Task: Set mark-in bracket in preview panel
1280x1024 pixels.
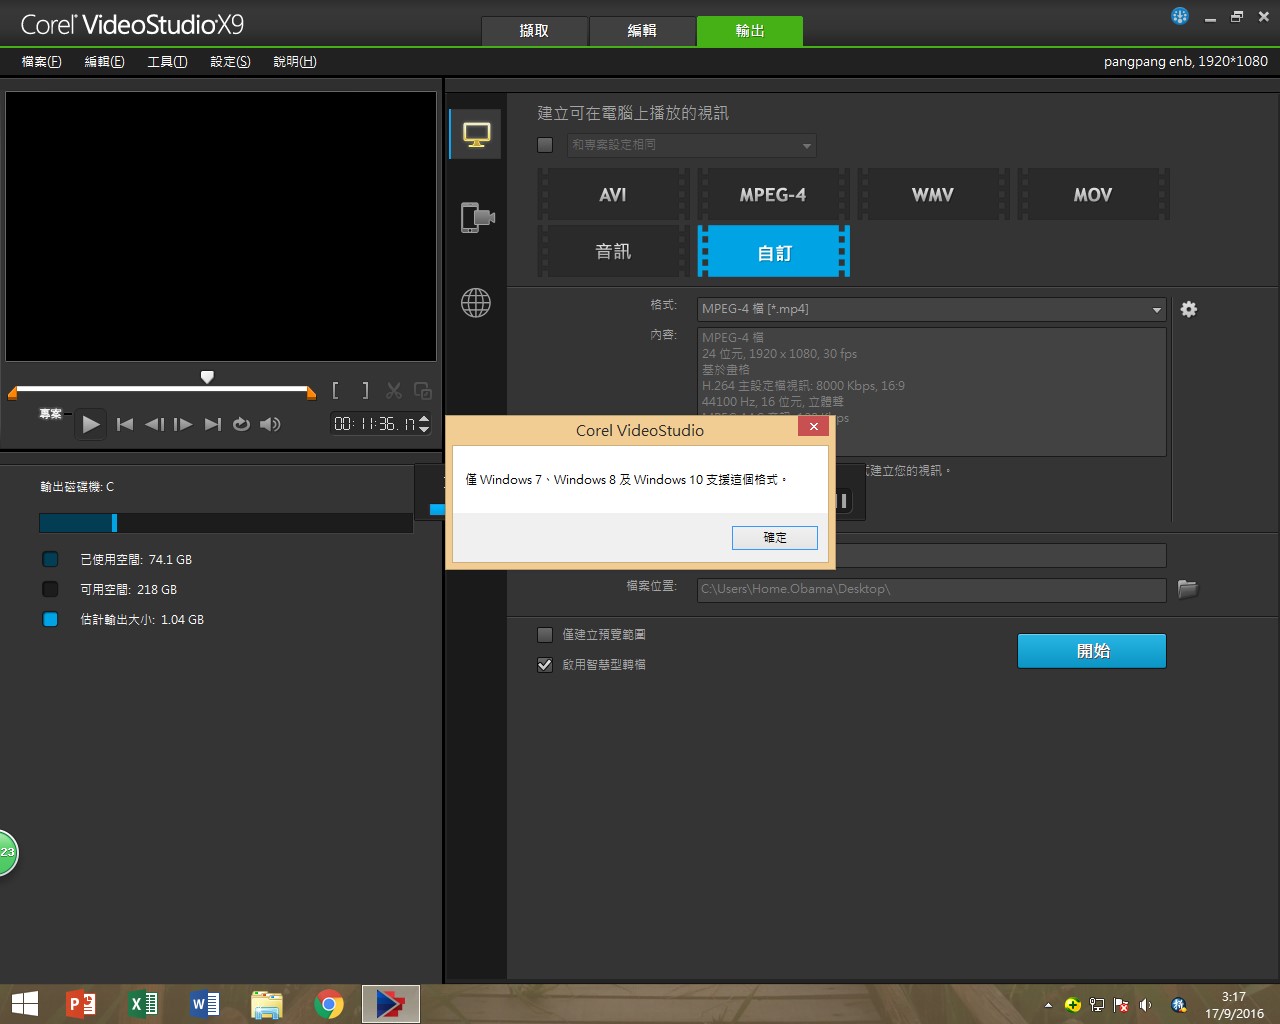Action: (335, 390)
